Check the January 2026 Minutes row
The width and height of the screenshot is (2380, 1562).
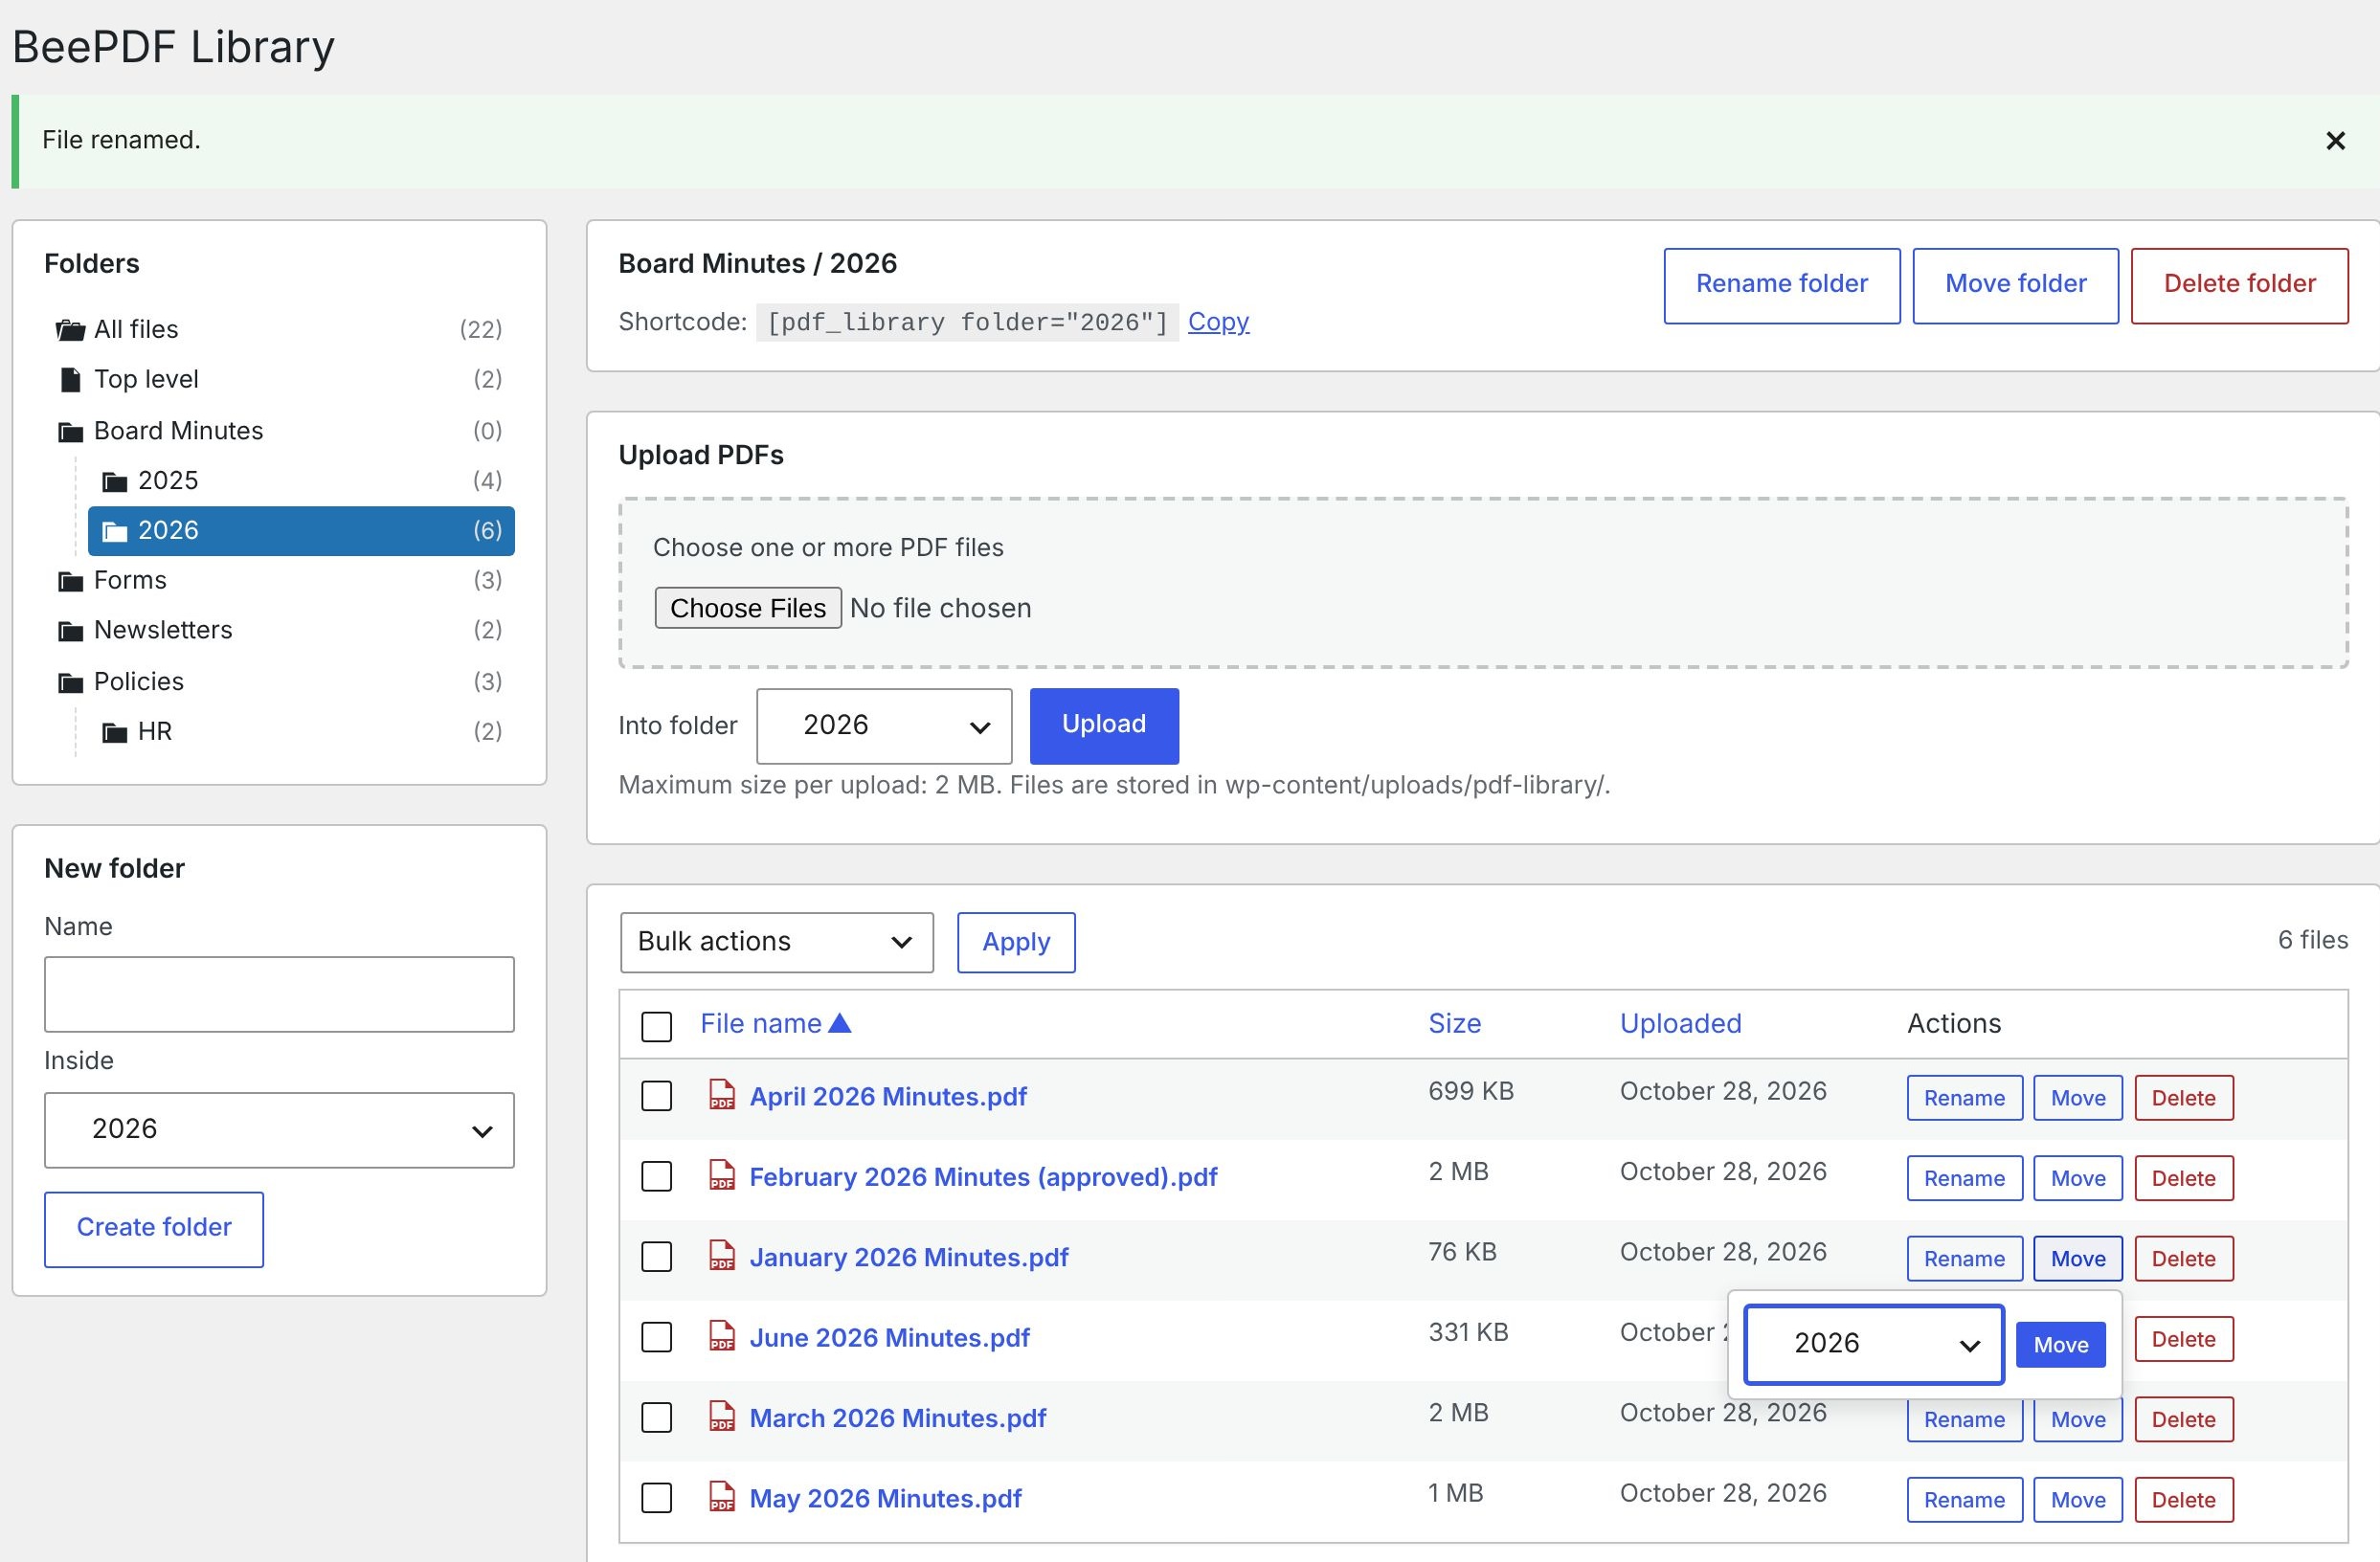pyautogui.click(x=656, y=1257)
